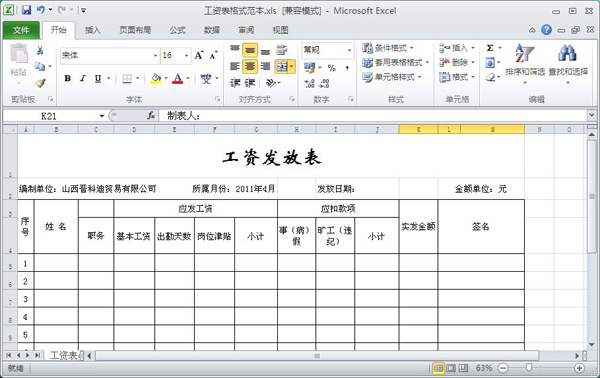
Task: Click the Undo arrow icon
Action: pos(41,10)
